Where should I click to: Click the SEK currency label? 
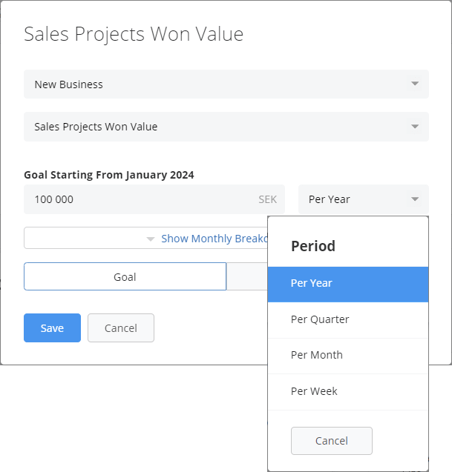(x=268, y=199)
